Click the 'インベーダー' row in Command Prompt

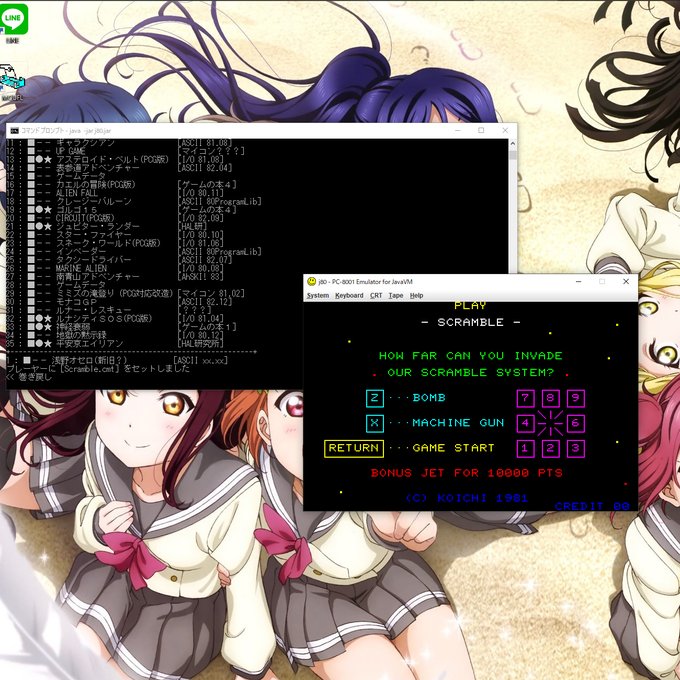click(134, 252)
